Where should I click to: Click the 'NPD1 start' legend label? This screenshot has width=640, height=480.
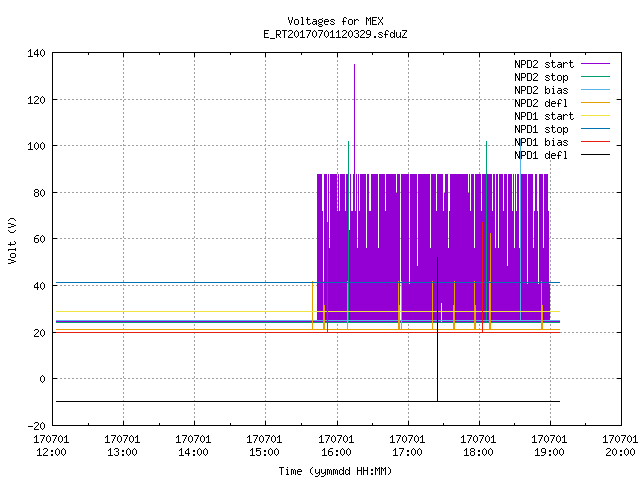[544, 116]
